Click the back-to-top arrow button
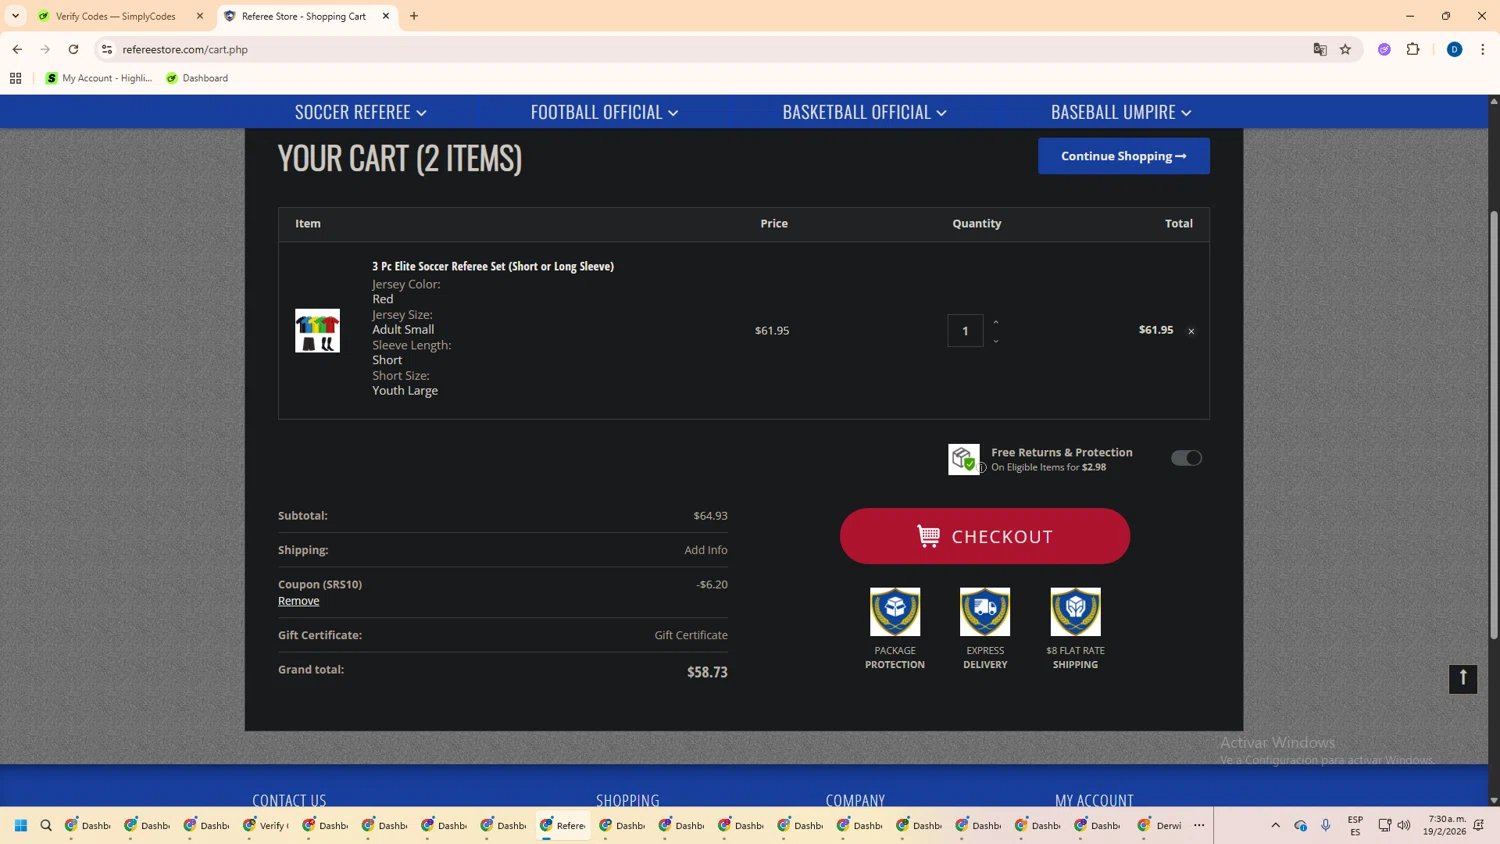 click(1463, 679)
